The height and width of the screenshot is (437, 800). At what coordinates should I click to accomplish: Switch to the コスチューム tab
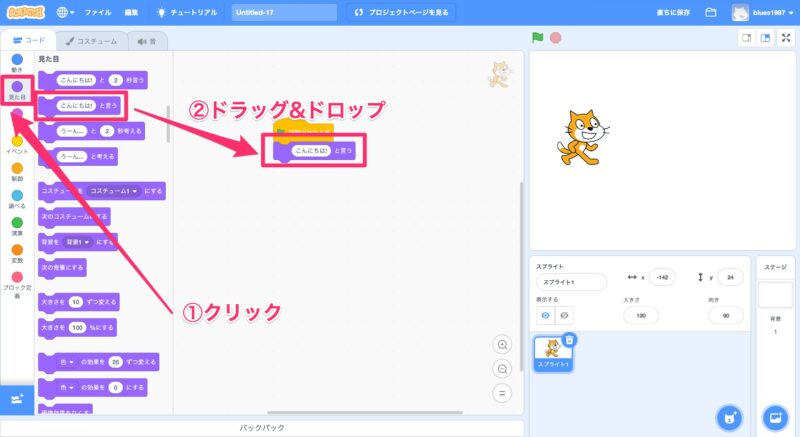(90, 41)
